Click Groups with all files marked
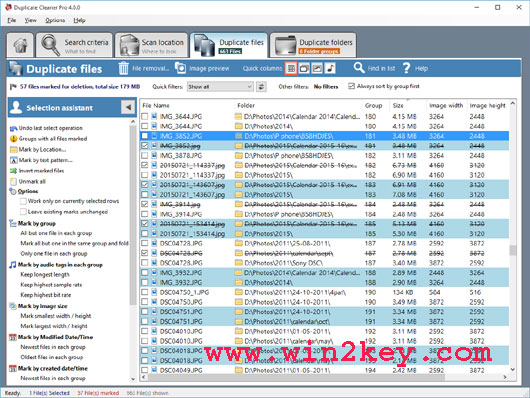 (53, 139)
